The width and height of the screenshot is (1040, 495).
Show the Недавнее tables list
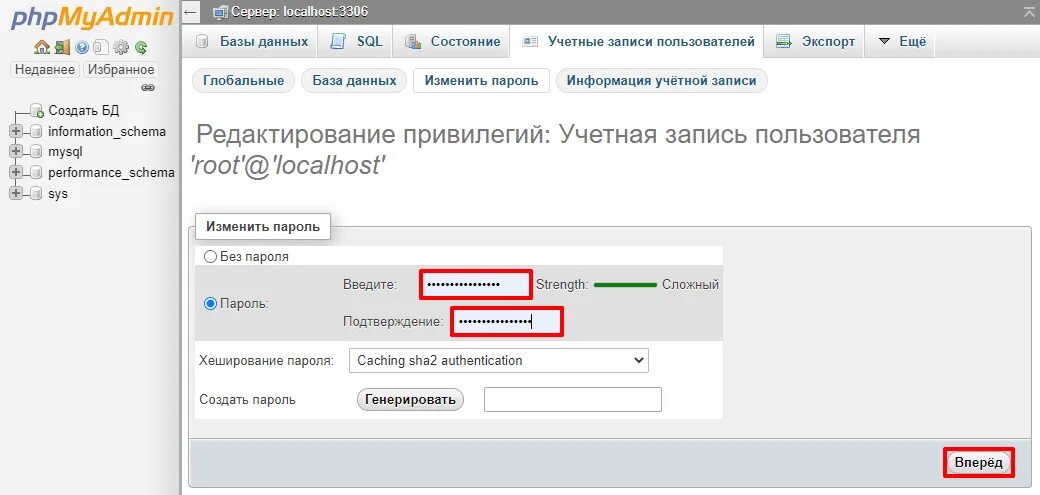pyautogui.click(x=45, y=70)
